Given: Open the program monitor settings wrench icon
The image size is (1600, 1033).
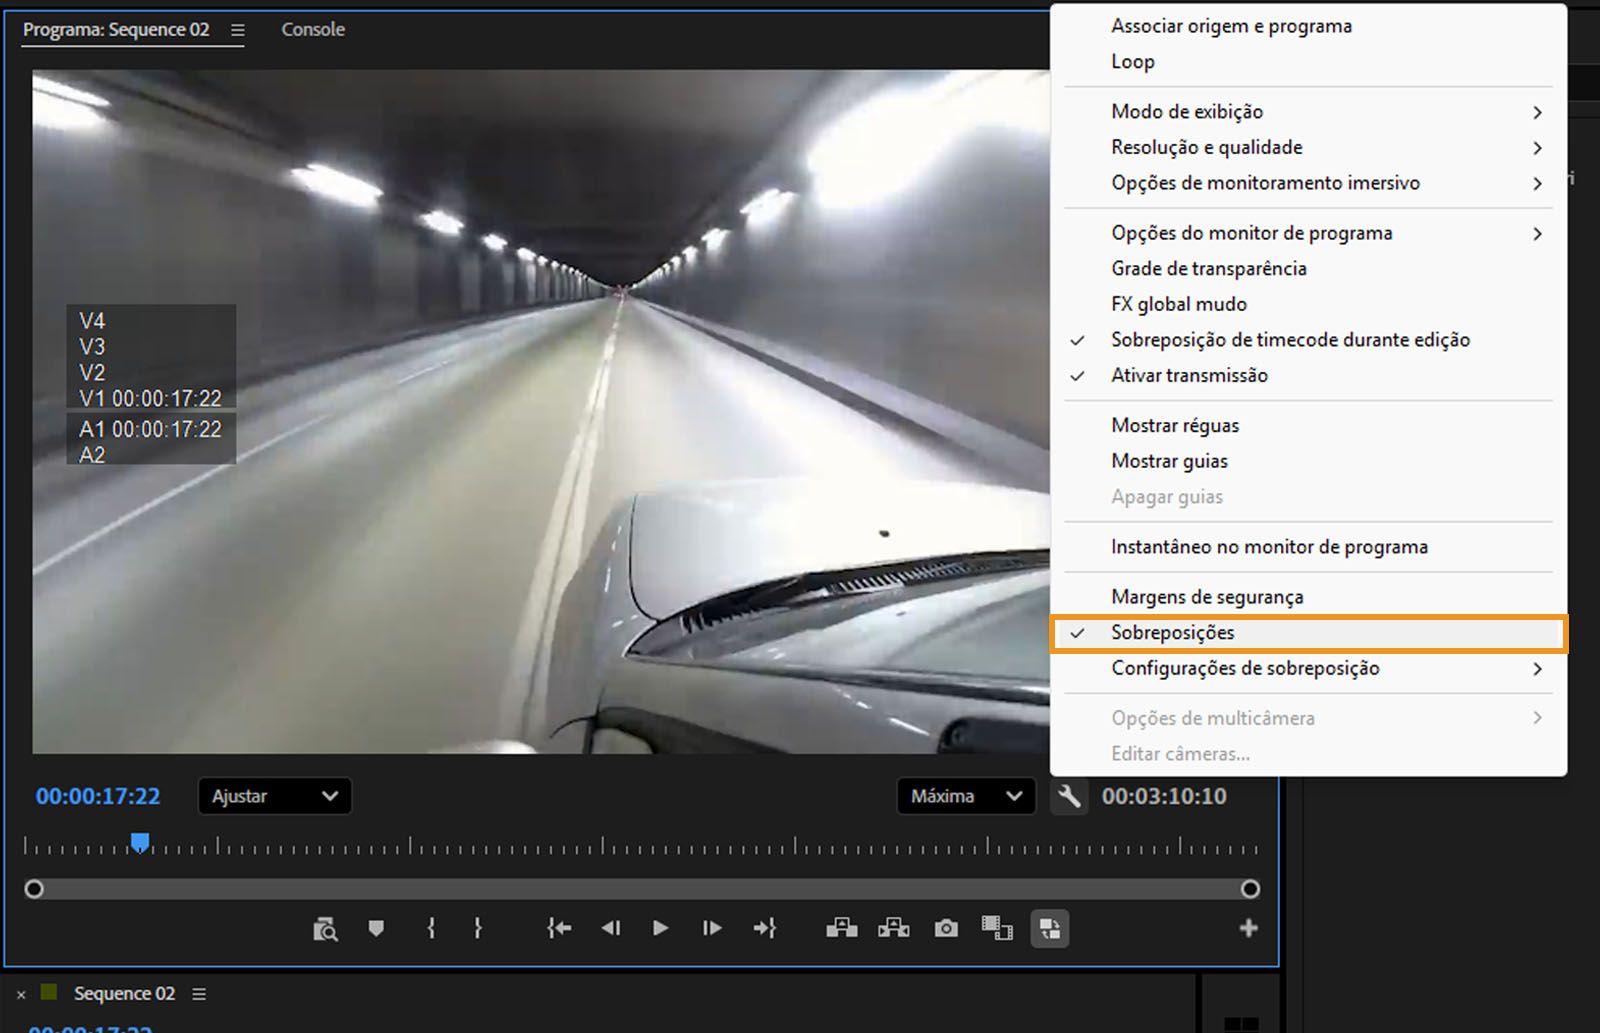Looking at the screenshot, I should [x=1069, y=796].
